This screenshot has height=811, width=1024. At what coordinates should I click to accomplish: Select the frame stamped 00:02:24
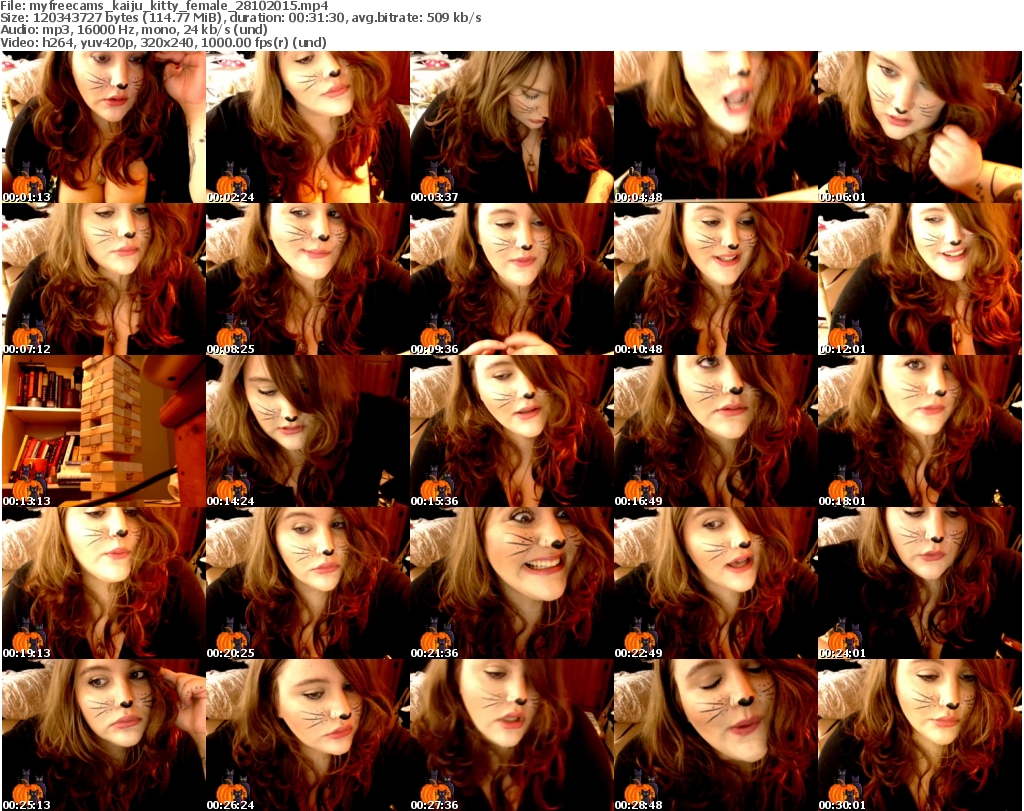pos(308,127)
